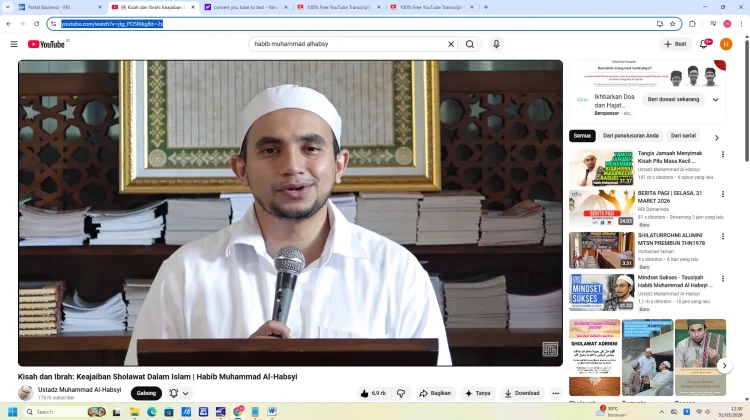Open Chrome media controls icon

coord(713,24)
